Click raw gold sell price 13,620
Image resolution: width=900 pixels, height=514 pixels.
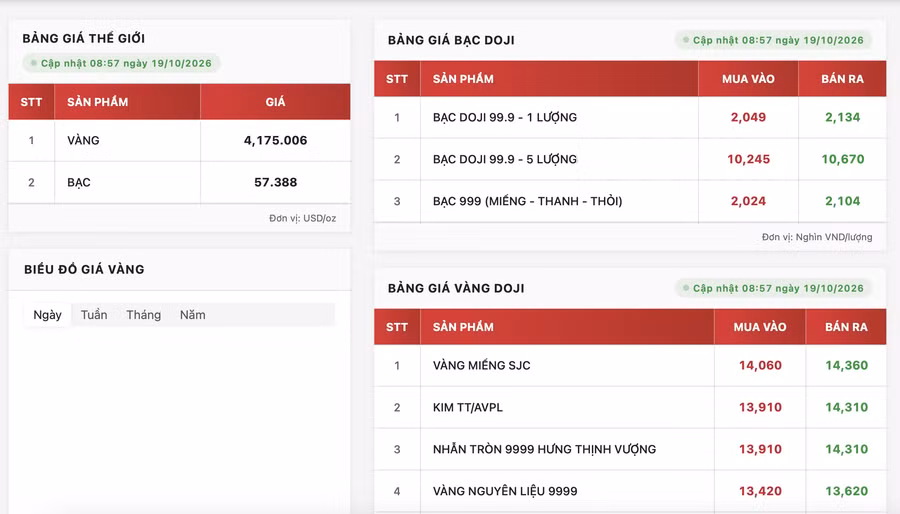847,491
